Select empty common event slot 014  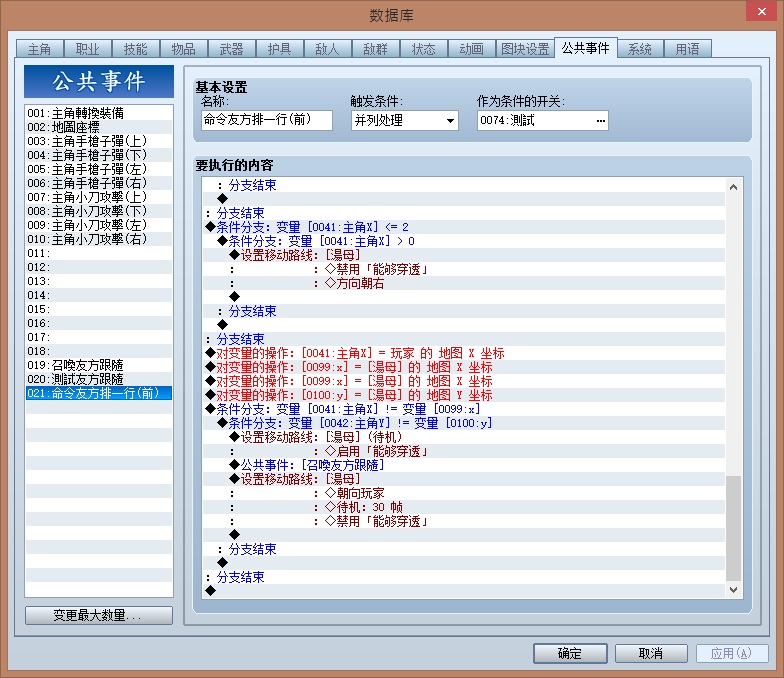98,295
